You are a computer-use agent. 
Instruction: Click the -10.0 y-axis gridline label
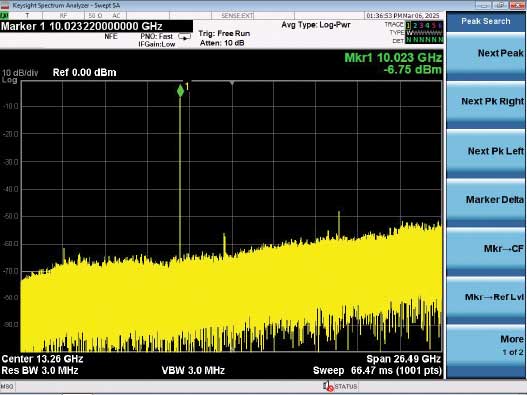11,107
